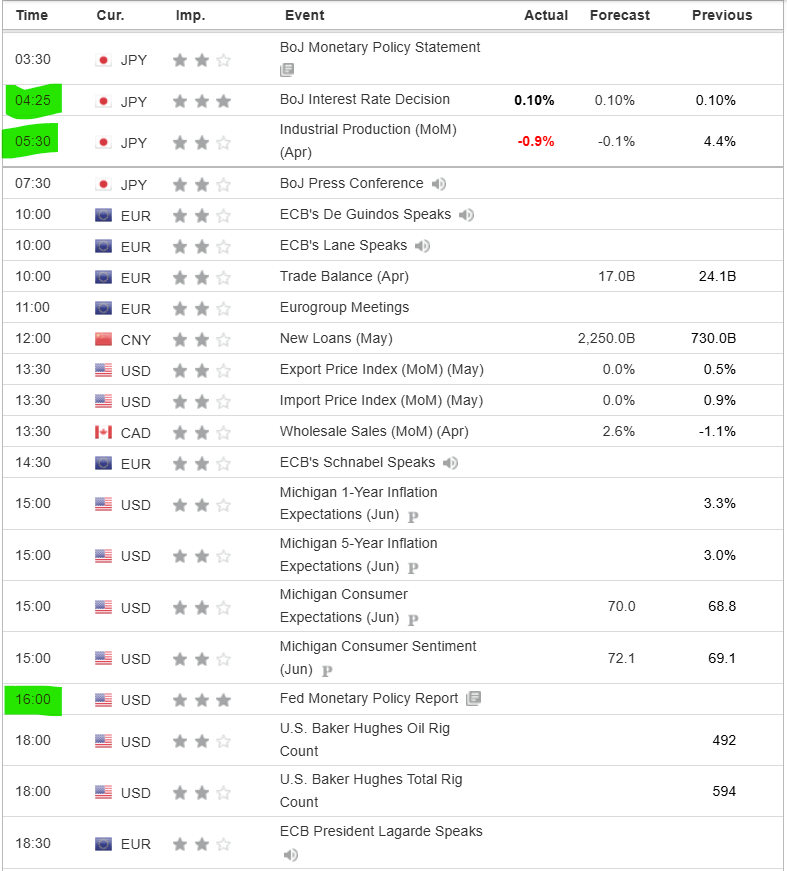
Task: Click the Imp. column header
Action: (x=190, y=15)
